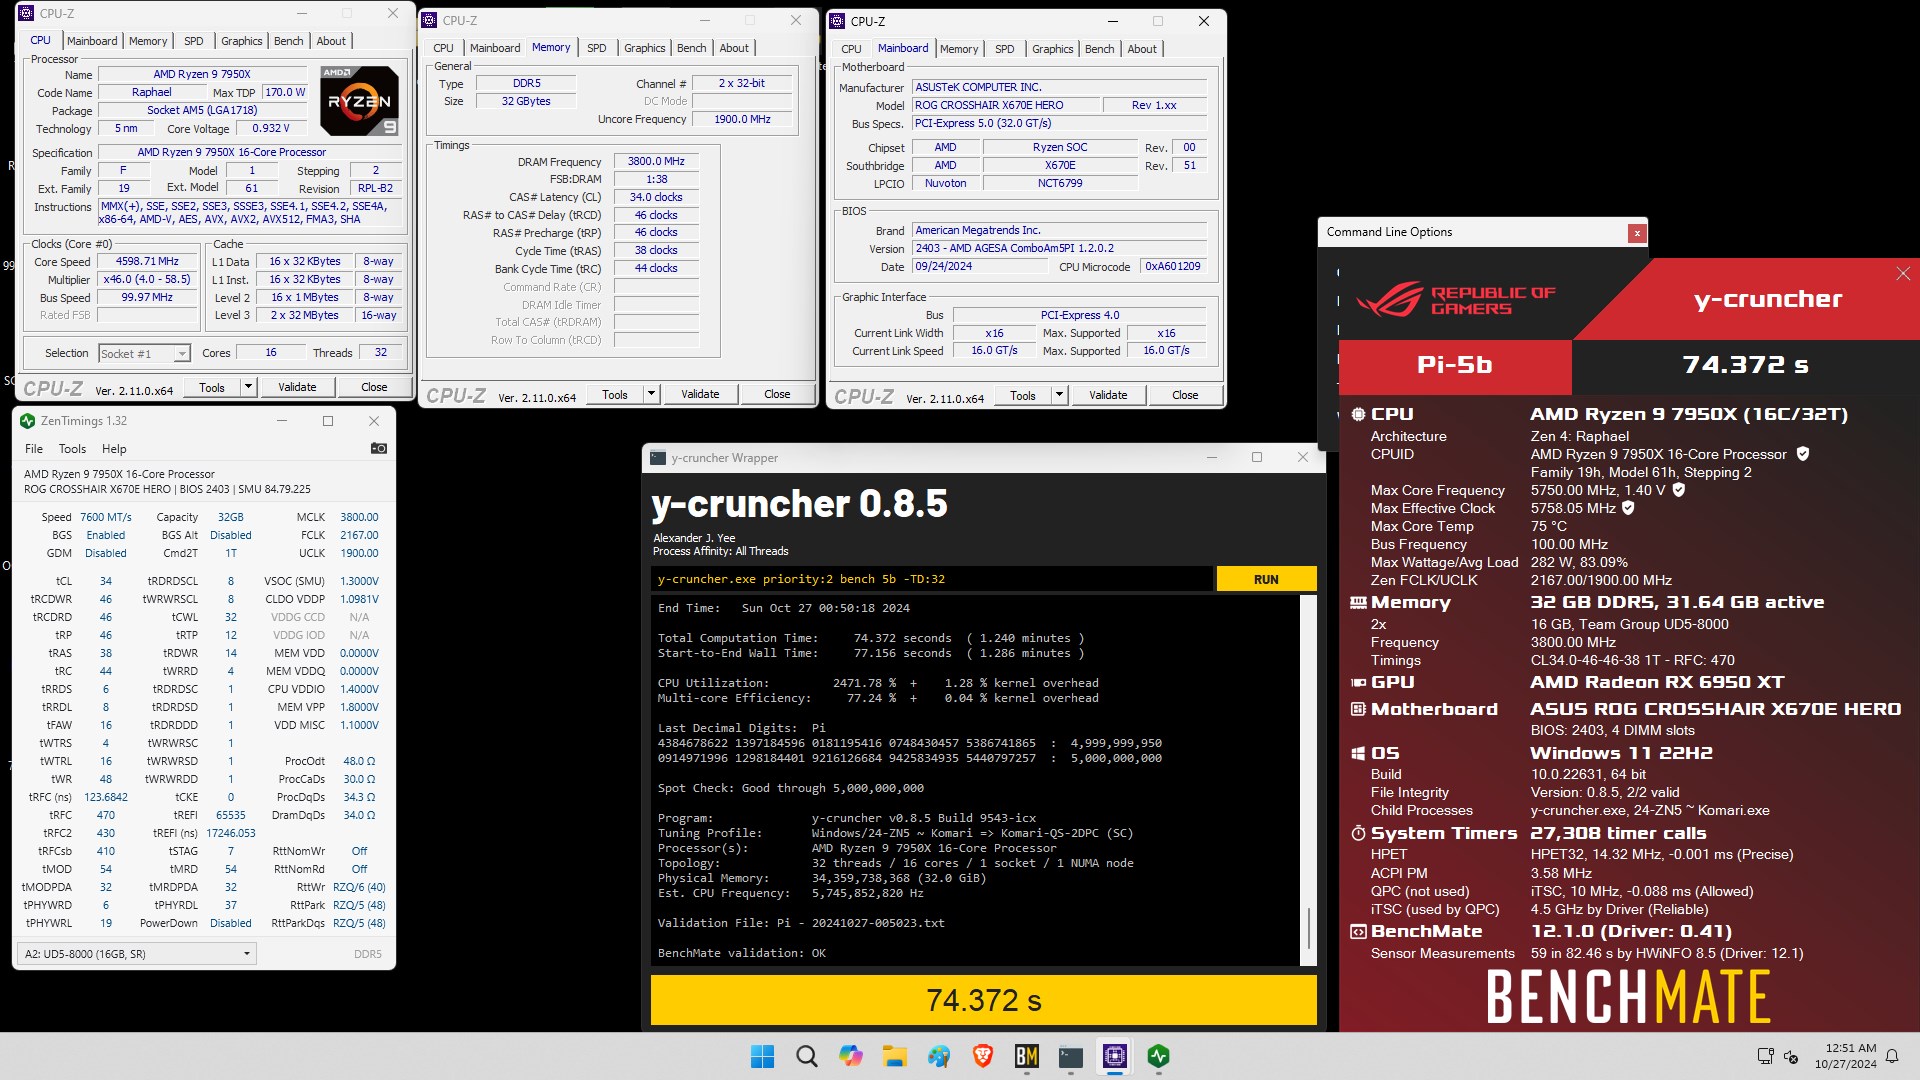
Task: Open the Brave browser taskbar icon
Action: coord(982,1056)
